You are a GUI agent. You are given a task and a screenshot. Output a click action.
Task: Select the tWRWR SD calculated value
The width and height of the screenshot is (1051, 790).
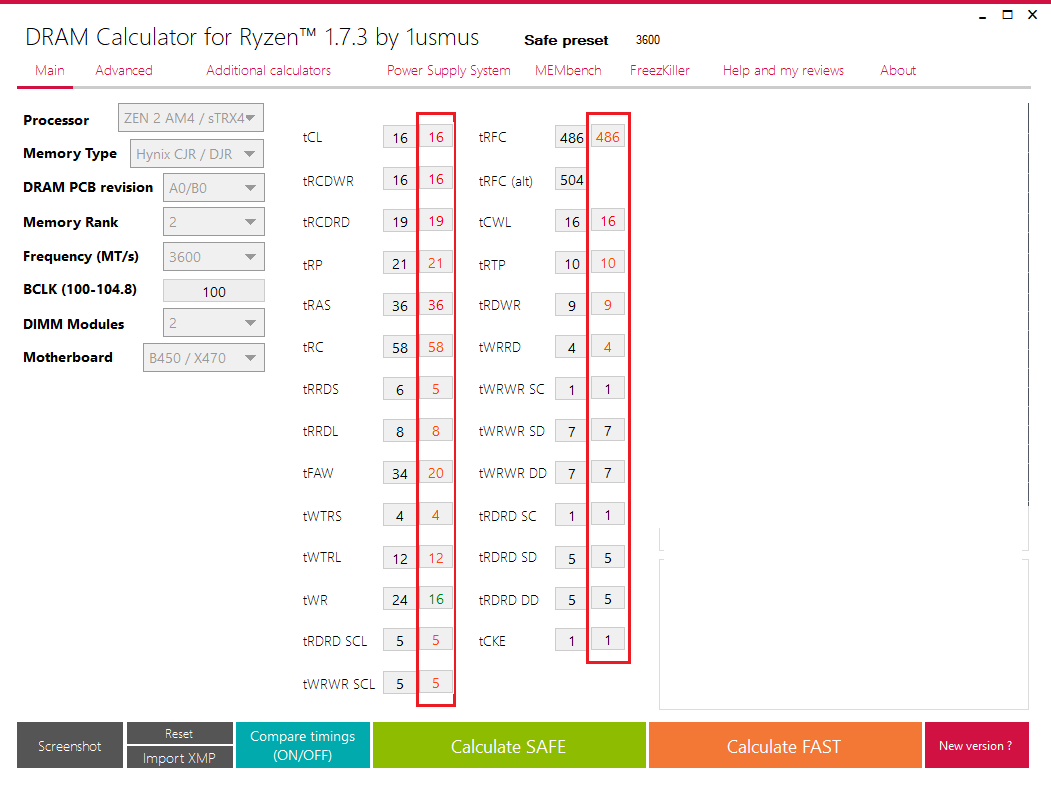point(572,432)
